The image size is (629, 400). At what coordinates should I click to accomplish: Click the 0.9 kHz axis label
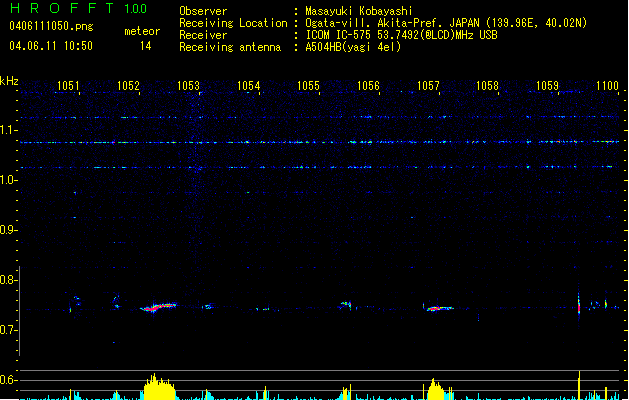(x=8, y=229)
